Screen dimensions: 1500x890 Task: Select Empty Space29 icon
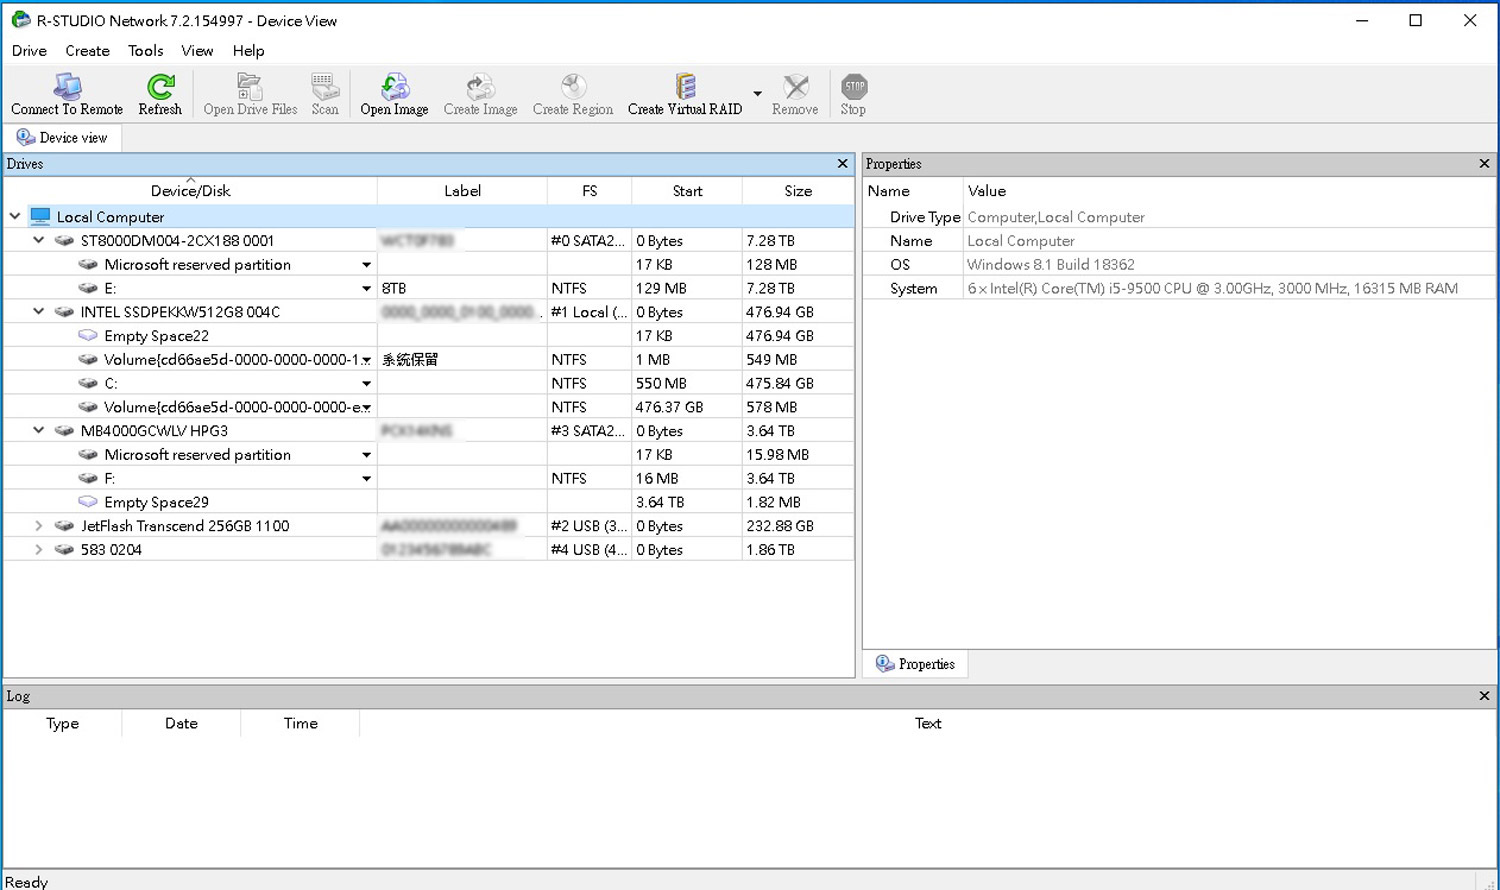[x=88, y=501]
